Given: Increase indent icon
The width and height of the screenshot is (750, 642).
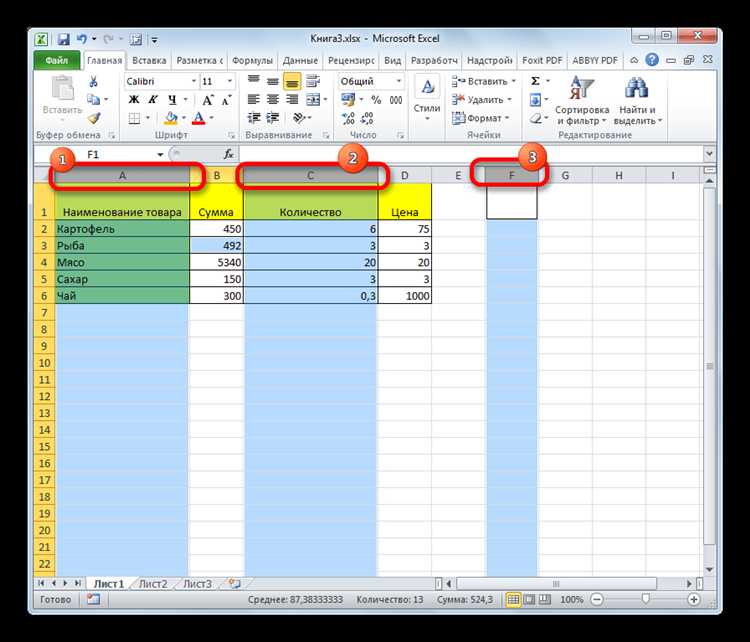Looking at the screenshot, I should 273,118.
